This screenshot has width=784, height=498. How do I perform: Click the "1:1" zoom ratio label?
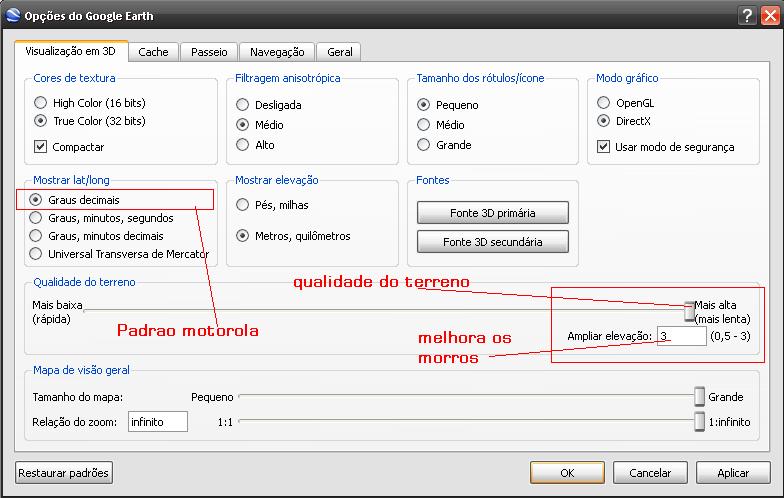(225, 422)
